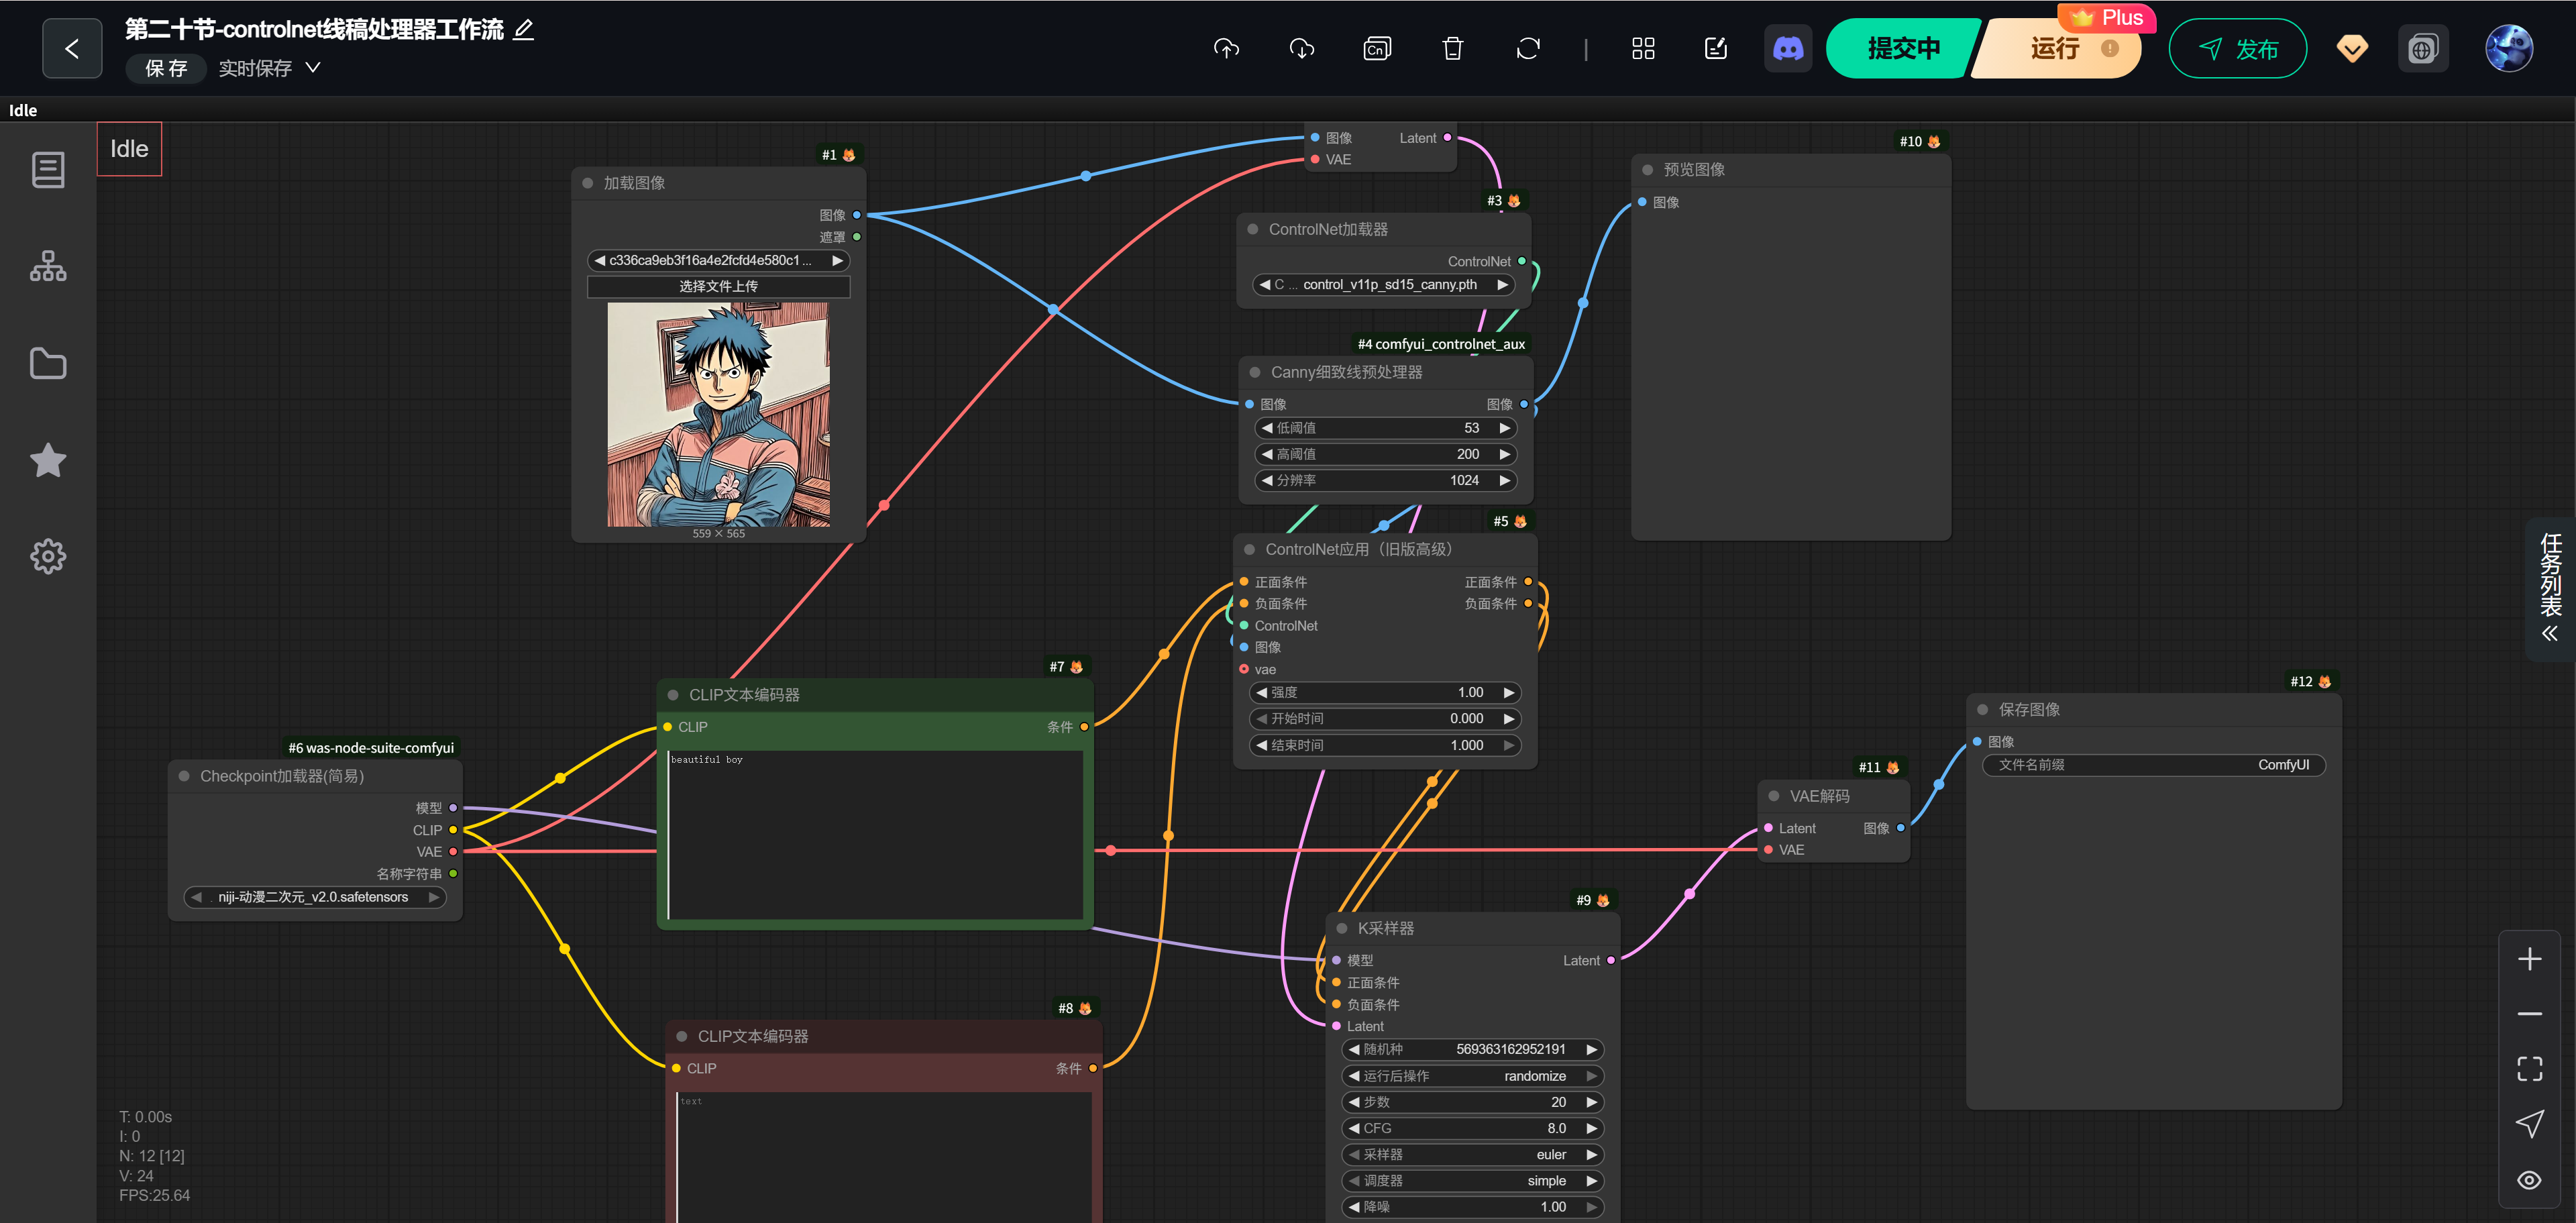Open the favorites star in left sidebar
This screenshot has width=2576, height=1223.
click(48, 460)
